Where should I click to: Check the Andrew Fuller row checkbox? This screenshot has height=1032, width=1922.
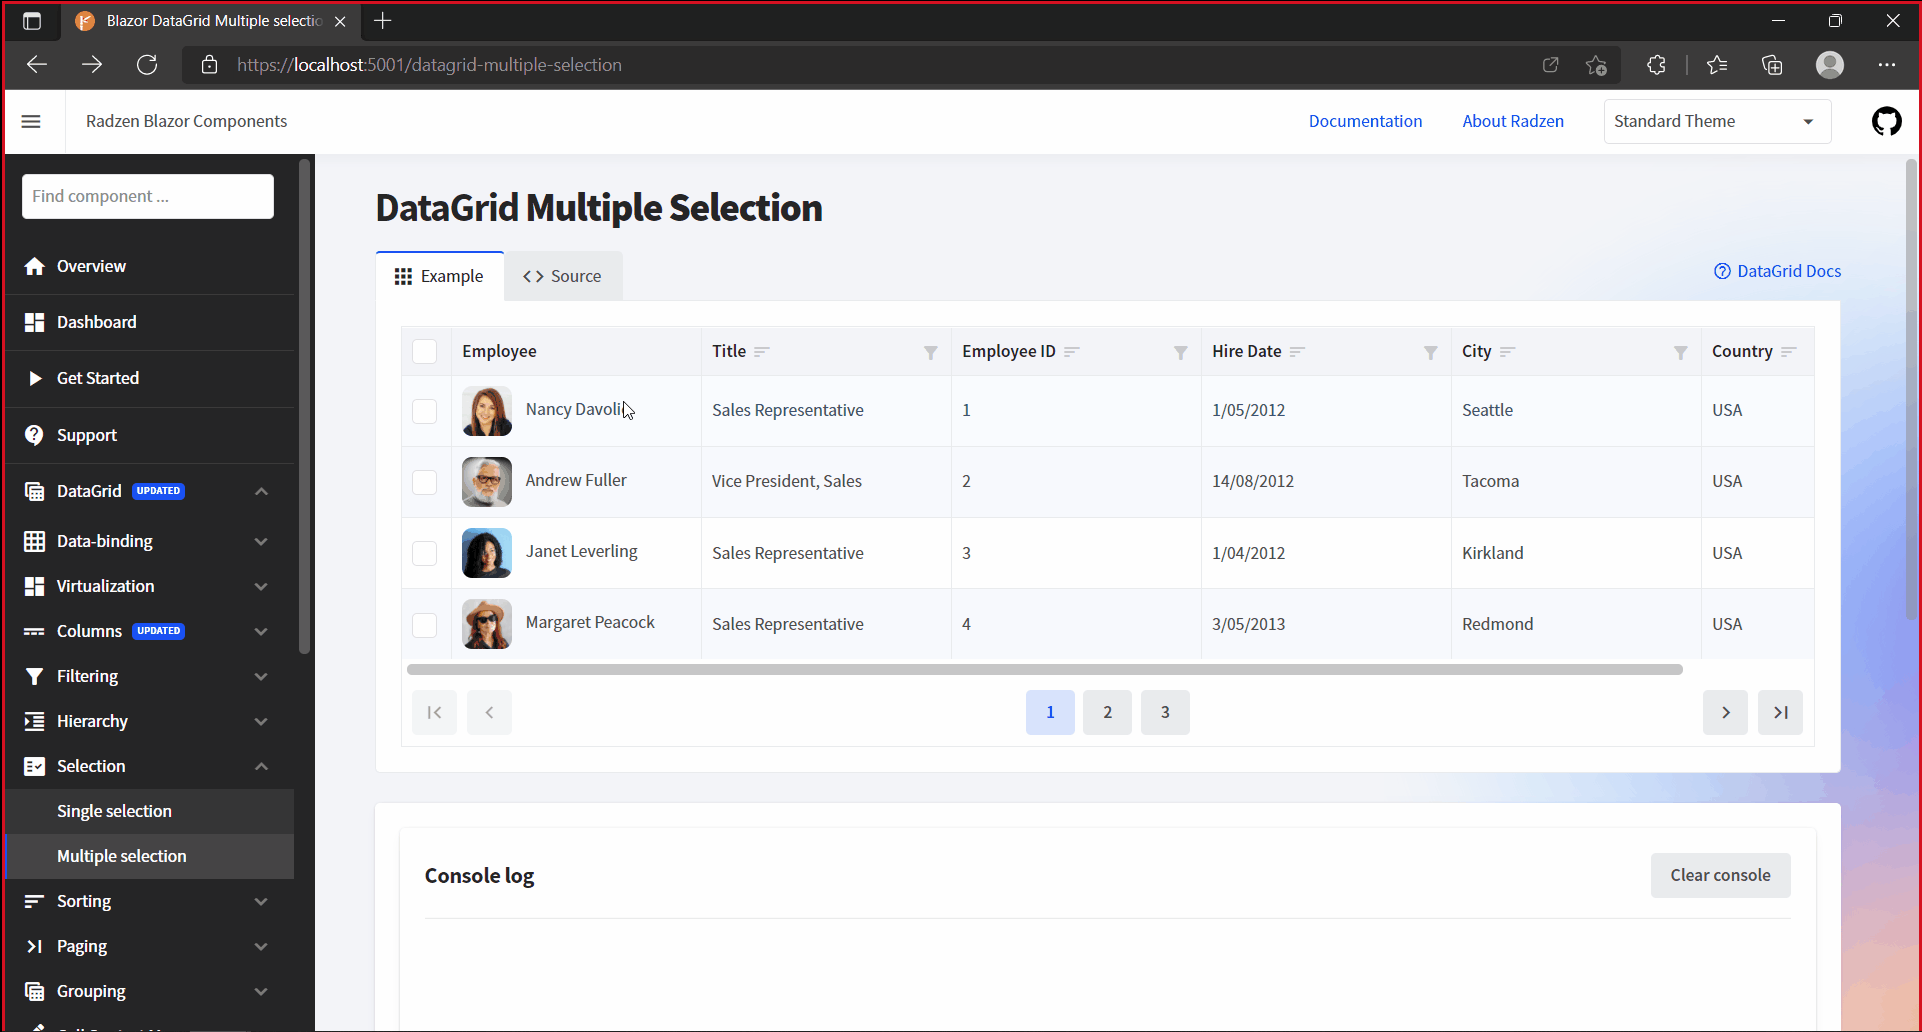(425, 482)
